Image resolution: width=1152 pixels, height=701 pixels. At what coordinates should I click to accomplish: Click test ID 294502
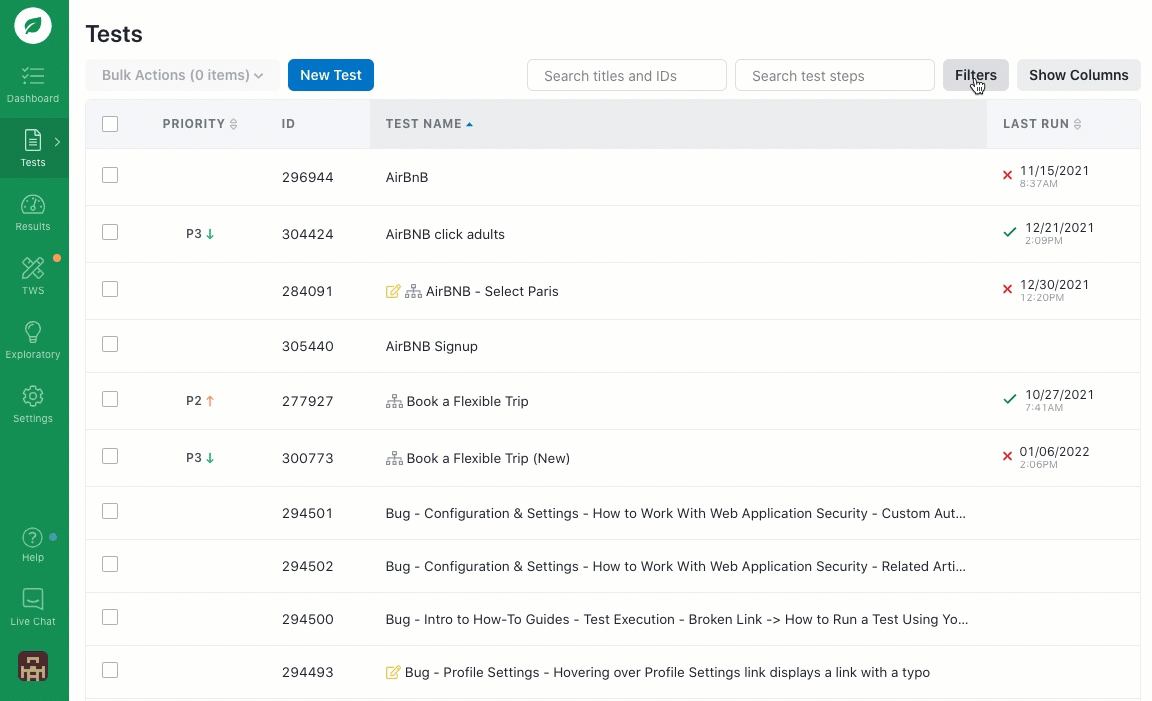307,567
